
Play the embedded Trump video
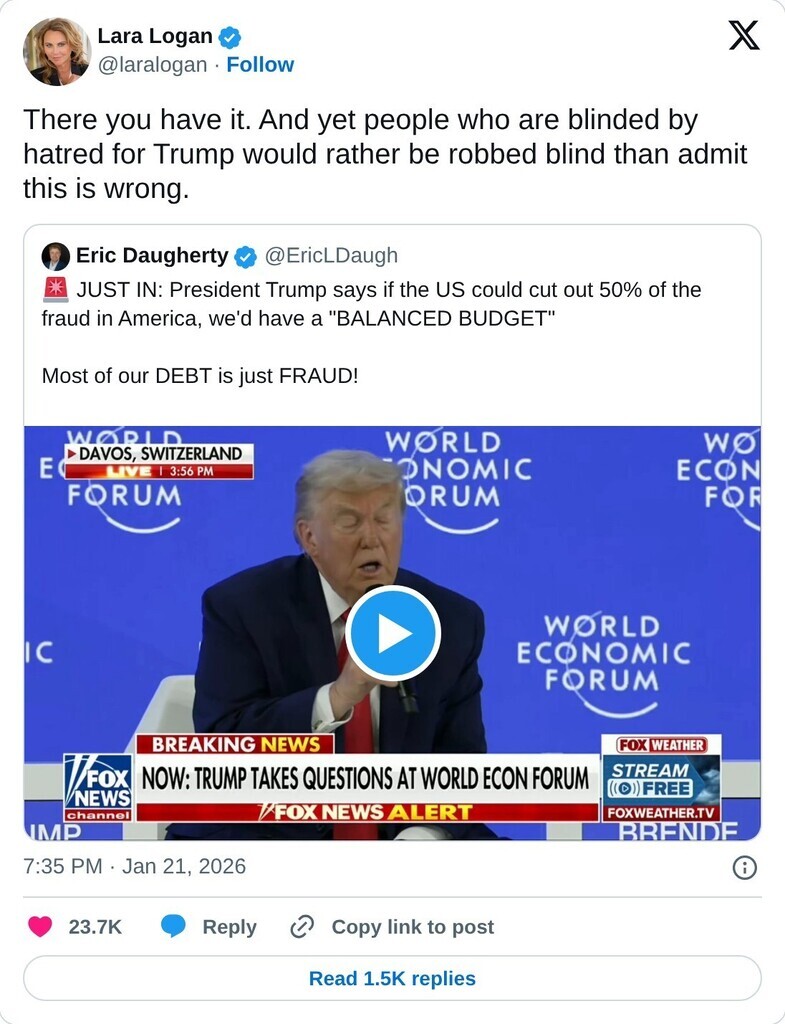pyautogui.click(x=392, y=633)
